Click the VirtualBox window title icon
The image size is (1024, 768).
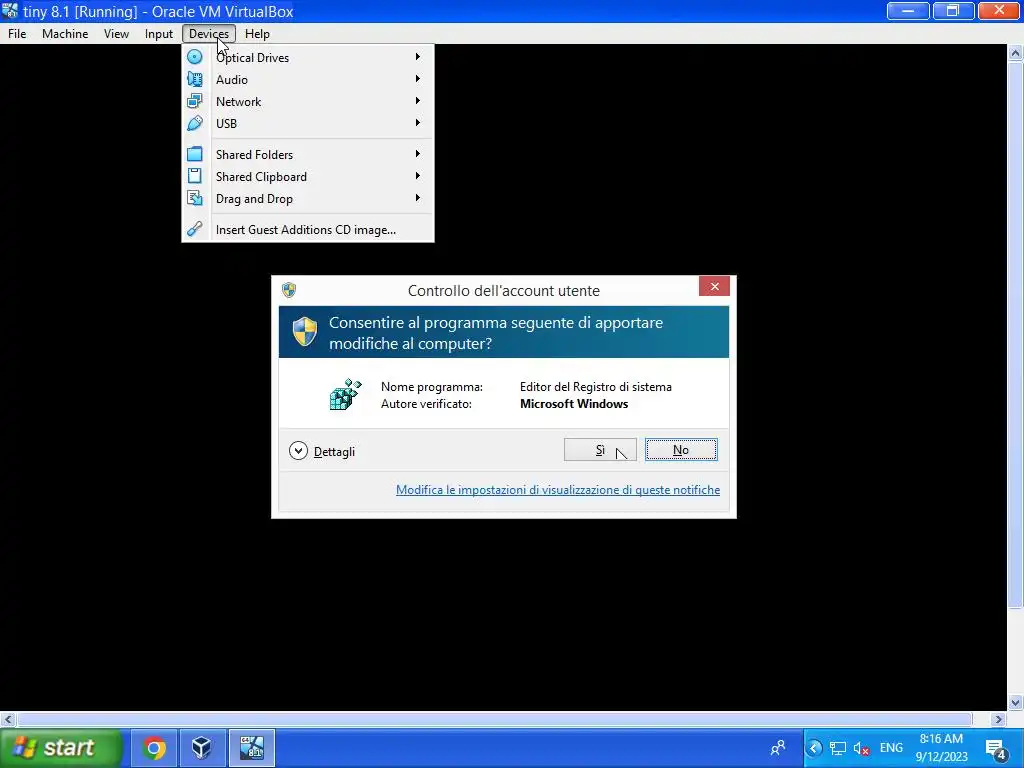10,10
